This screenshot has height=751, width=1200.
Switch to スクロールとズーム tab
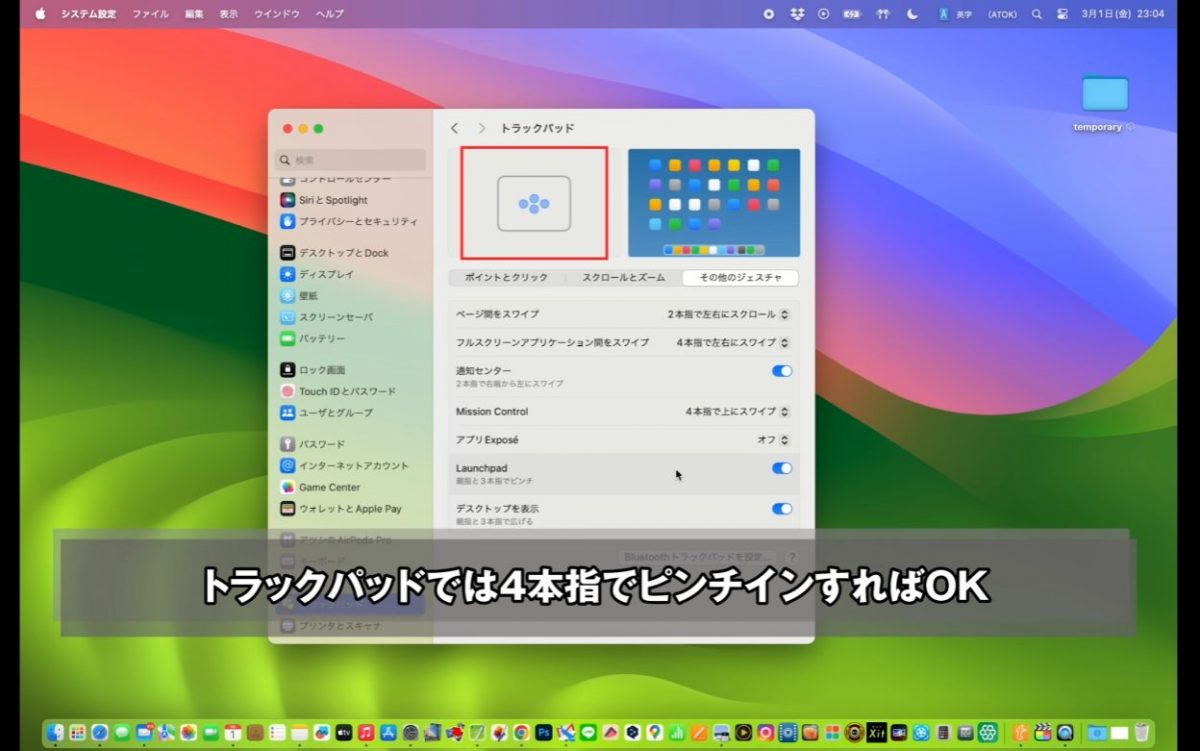[624, 278]
